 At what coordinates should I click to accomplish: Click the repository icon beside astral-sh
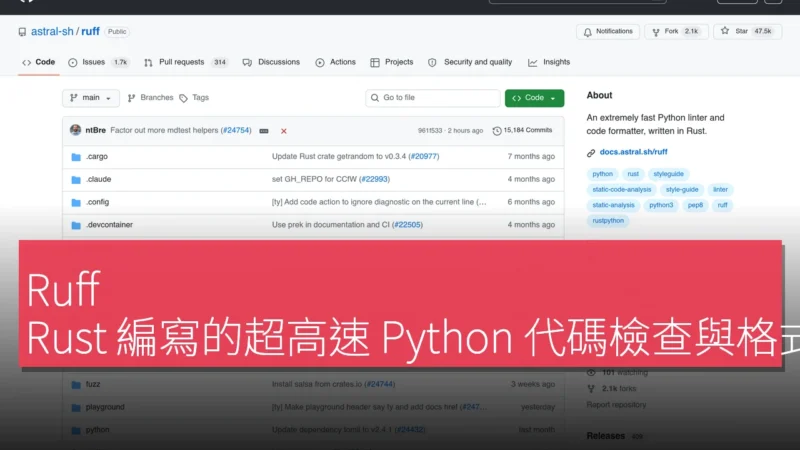(x=22, y=32)
